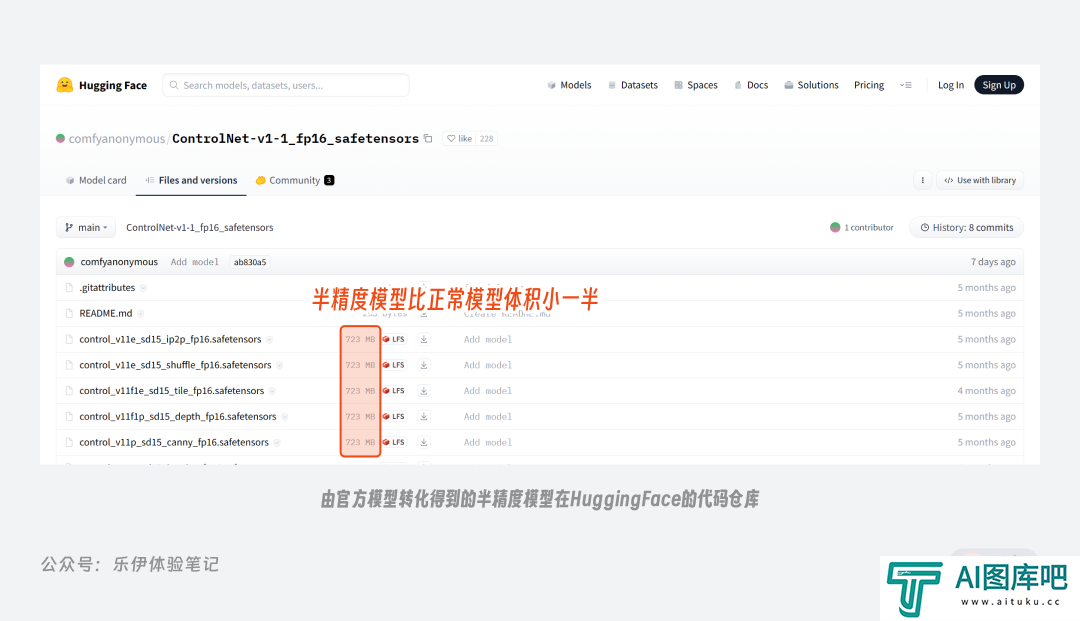Download the depth_fp16 safetensors file
Viewport: 1080px width, 621px height.
[x=424, y=417]
